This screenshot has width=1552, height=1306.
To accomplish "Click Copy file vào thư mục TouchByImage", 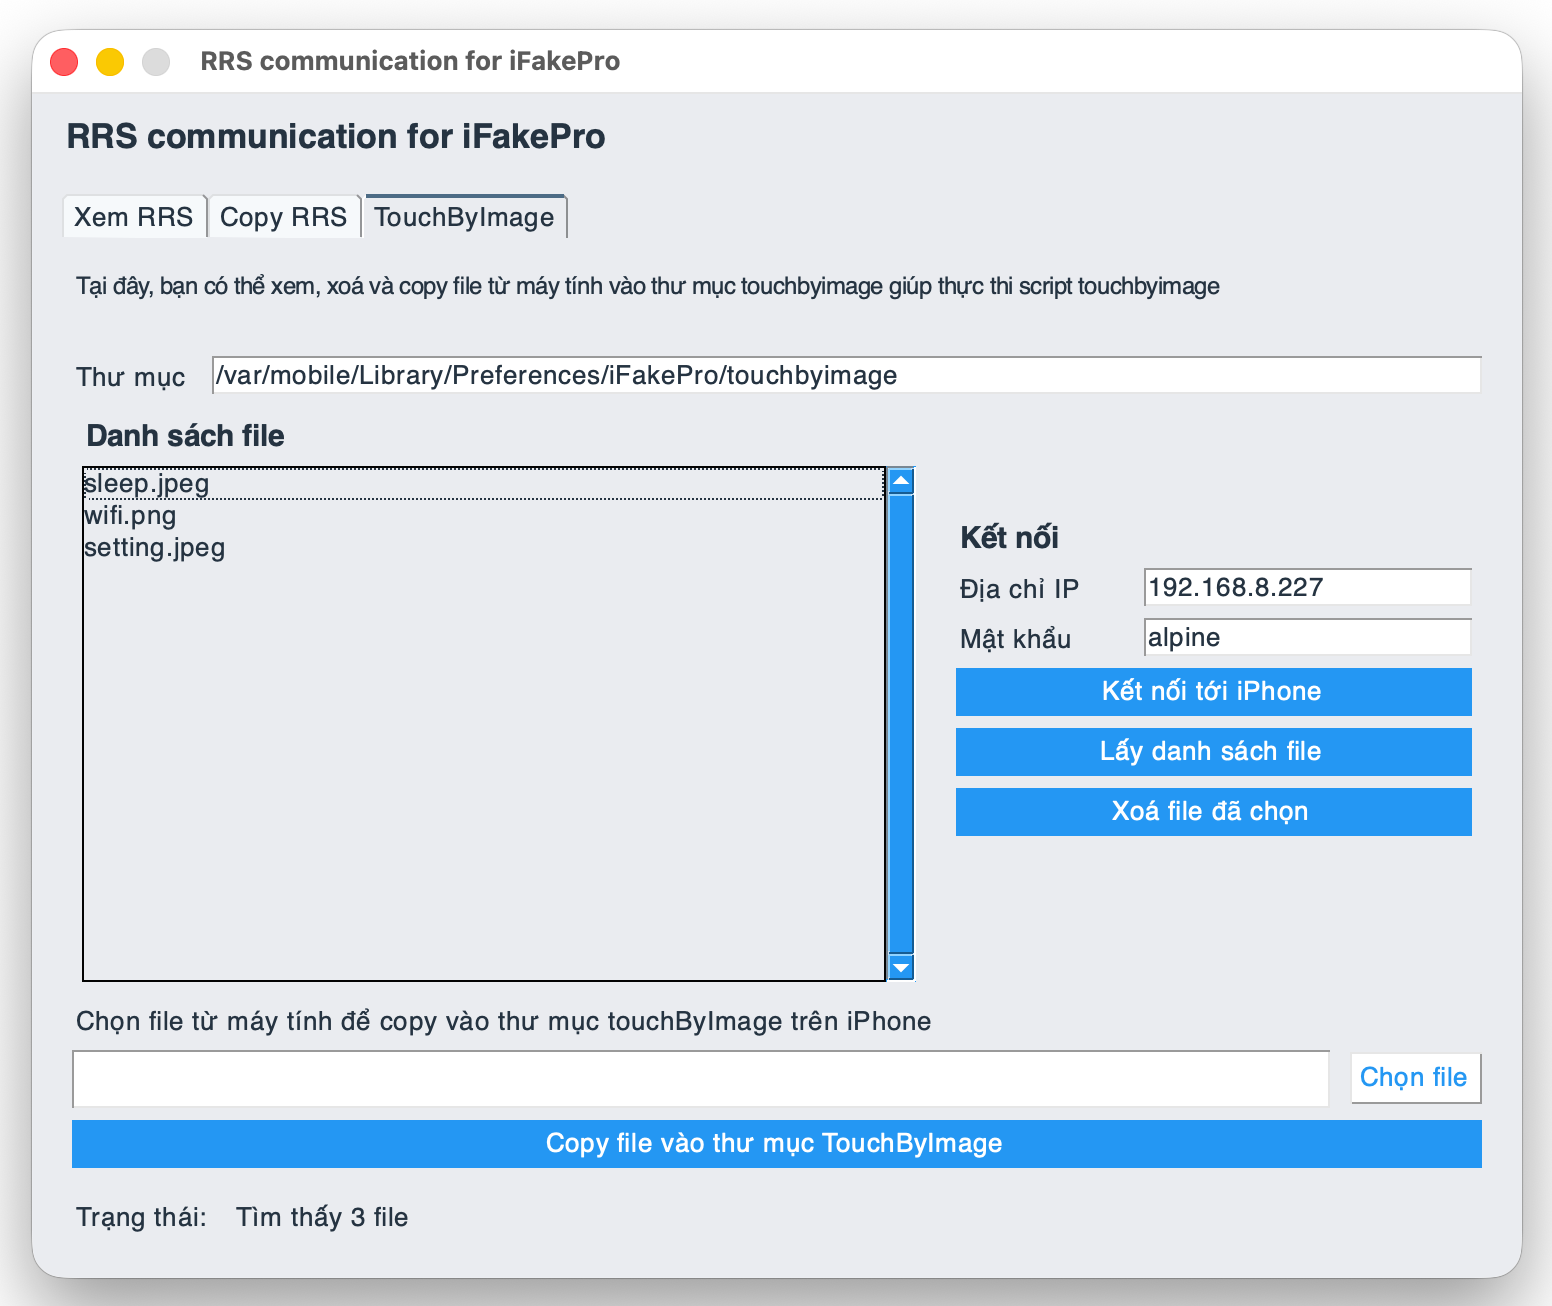I will (x=776, y=1144).
